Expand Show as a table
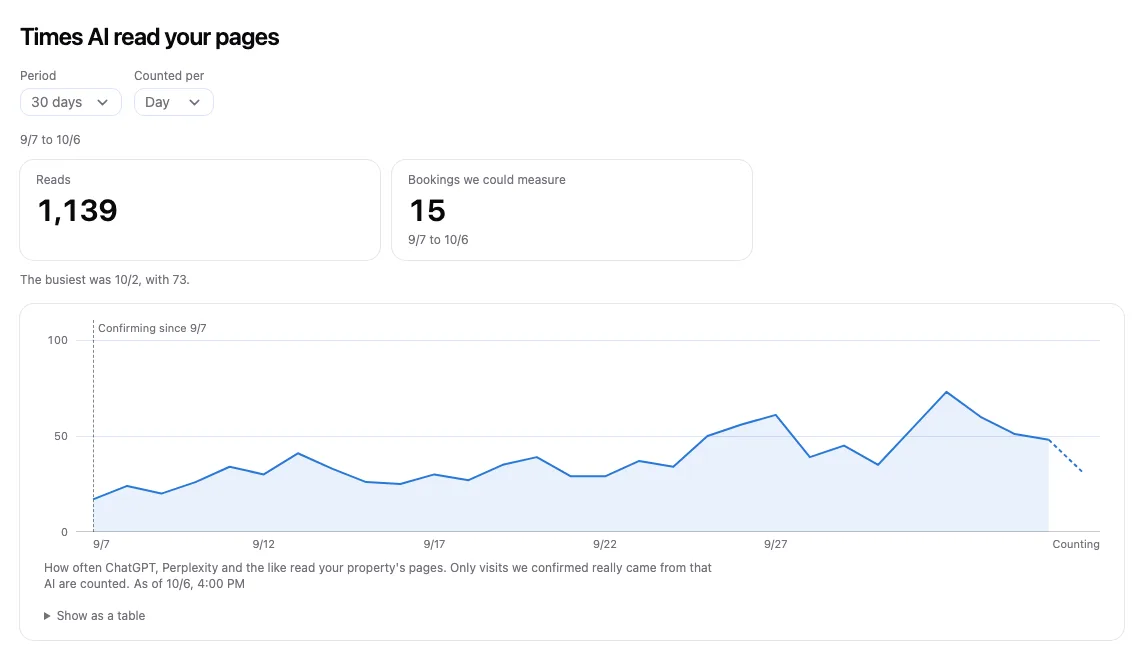 point(94,616)
